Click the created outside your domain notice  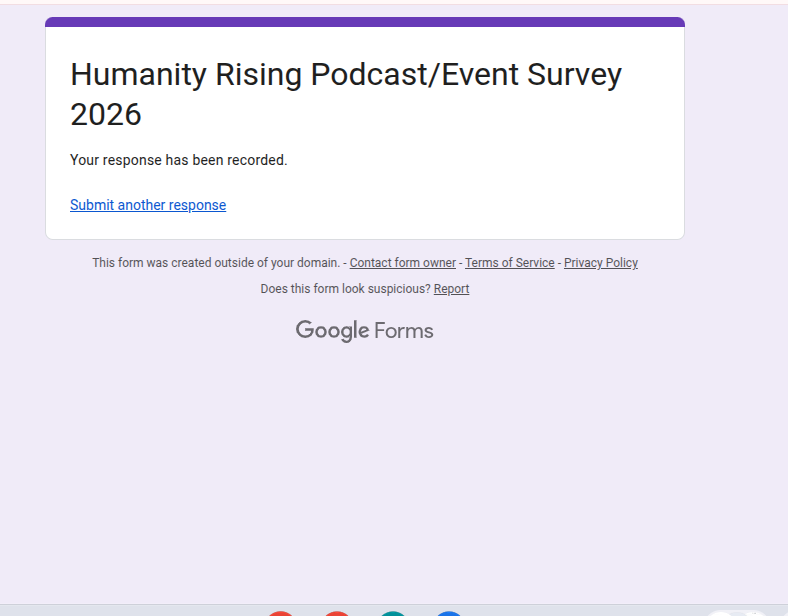click(216, 263)
